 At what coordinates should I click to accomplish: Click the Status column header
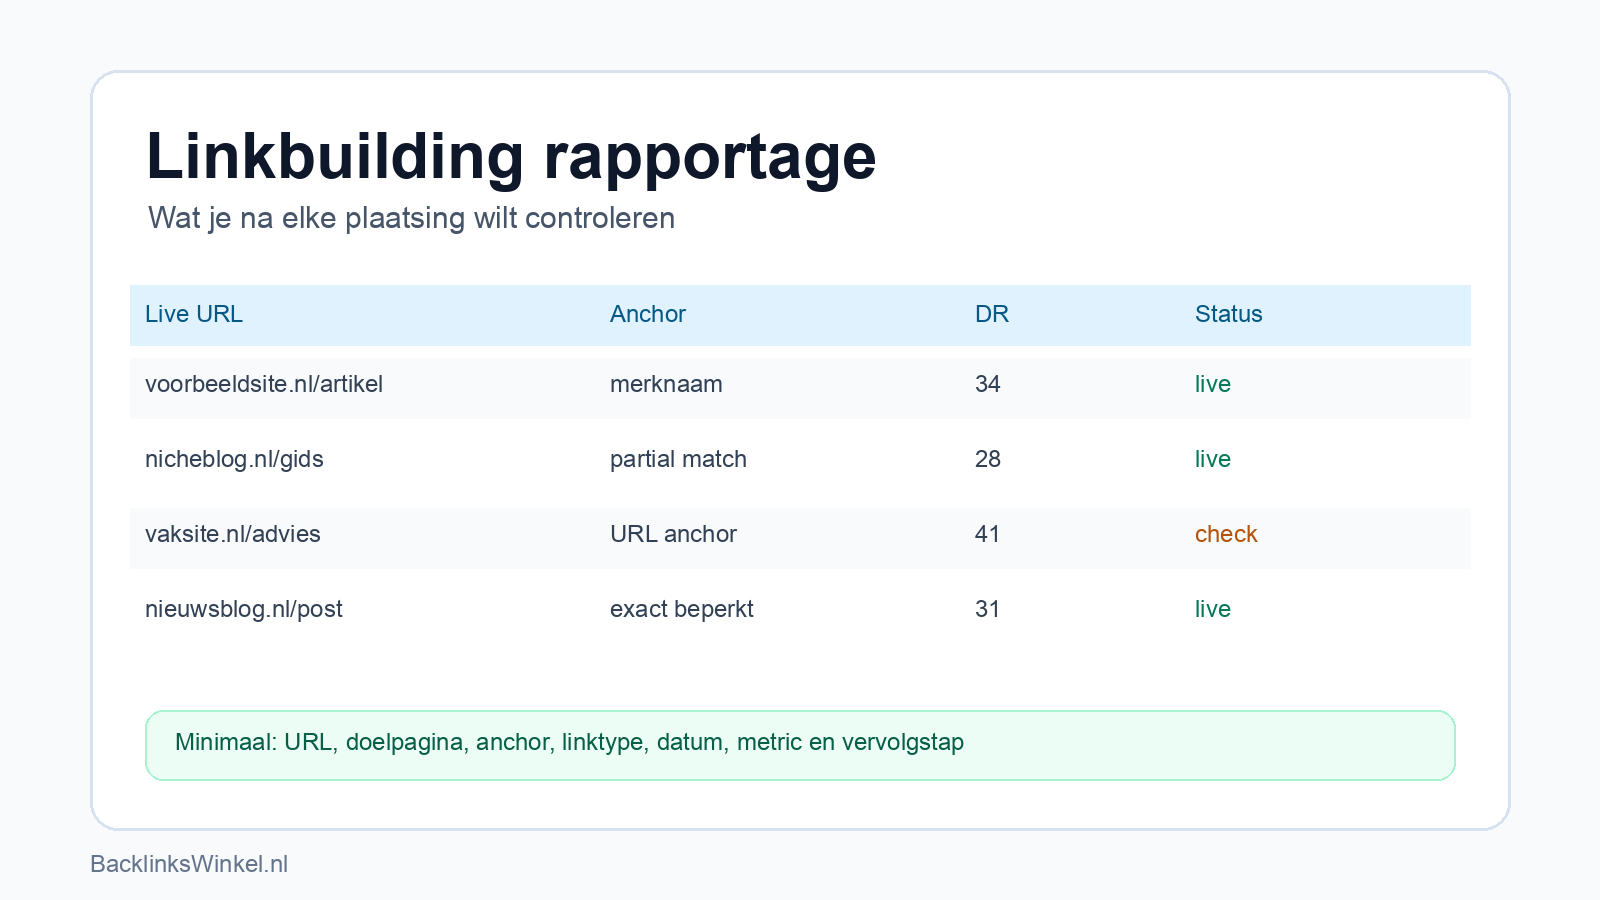[1229, 314]
